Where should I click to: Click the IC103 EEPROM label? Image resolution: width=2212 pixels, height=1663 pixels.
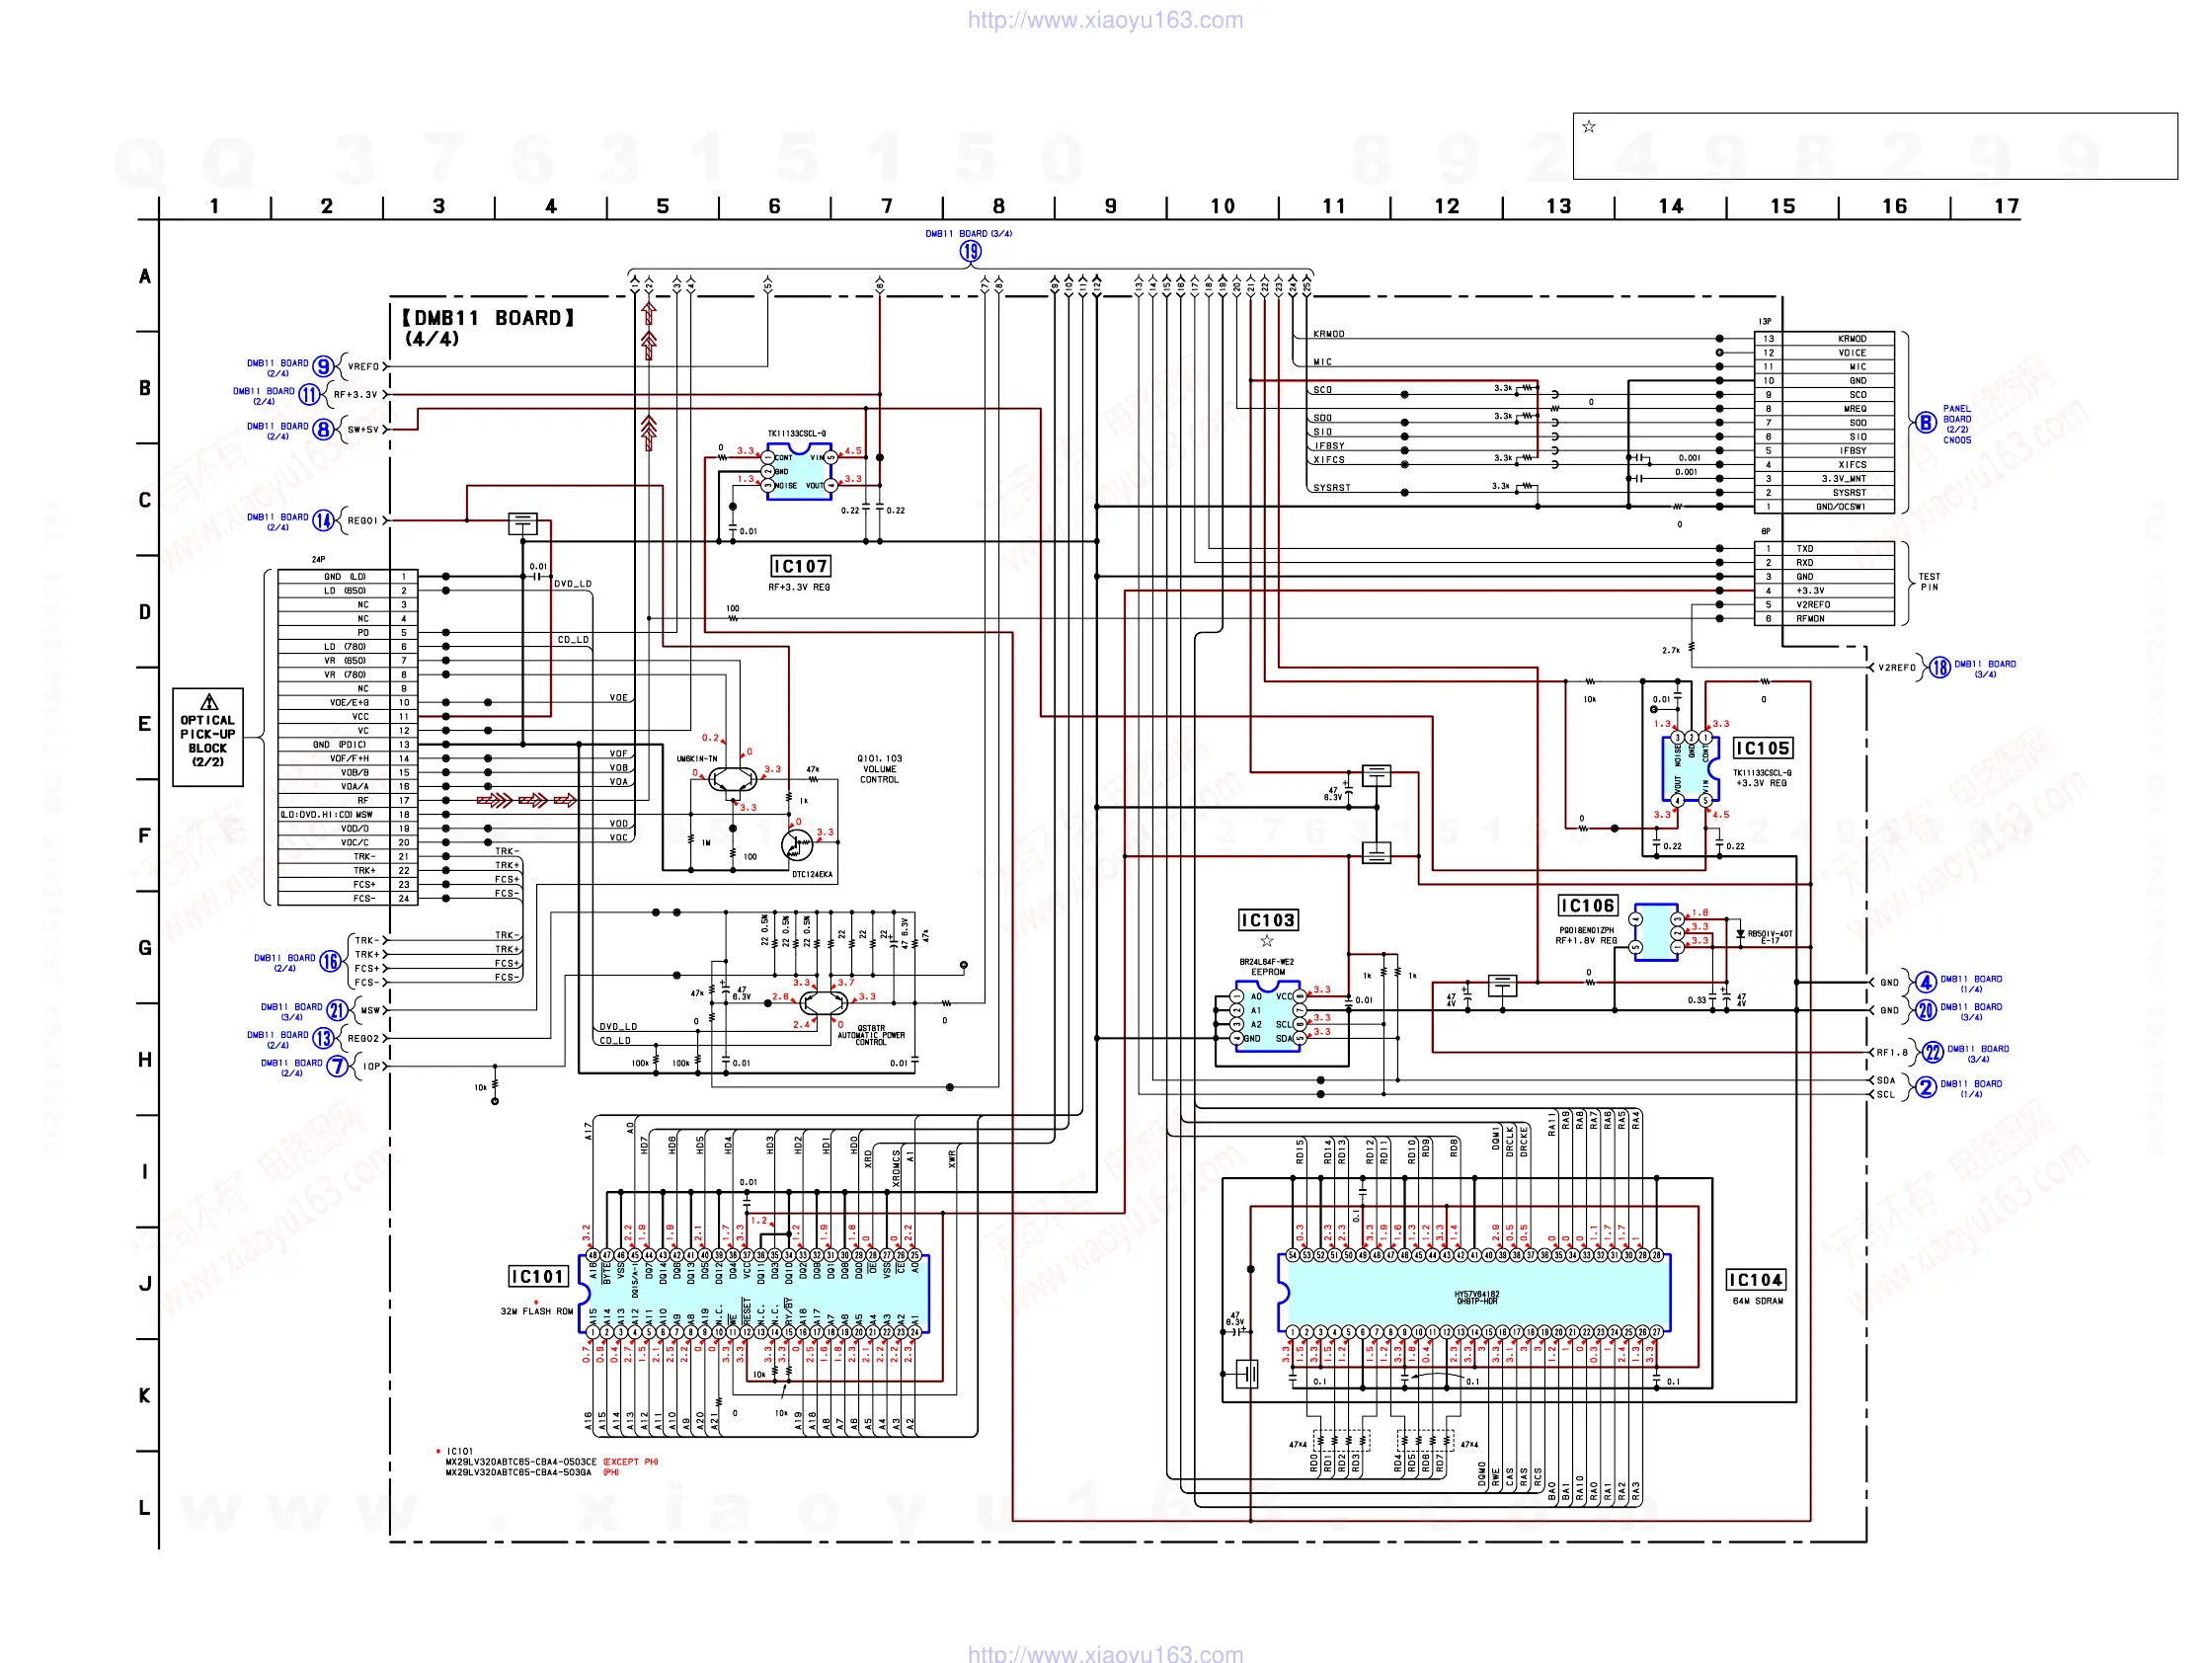point(1267,920)
